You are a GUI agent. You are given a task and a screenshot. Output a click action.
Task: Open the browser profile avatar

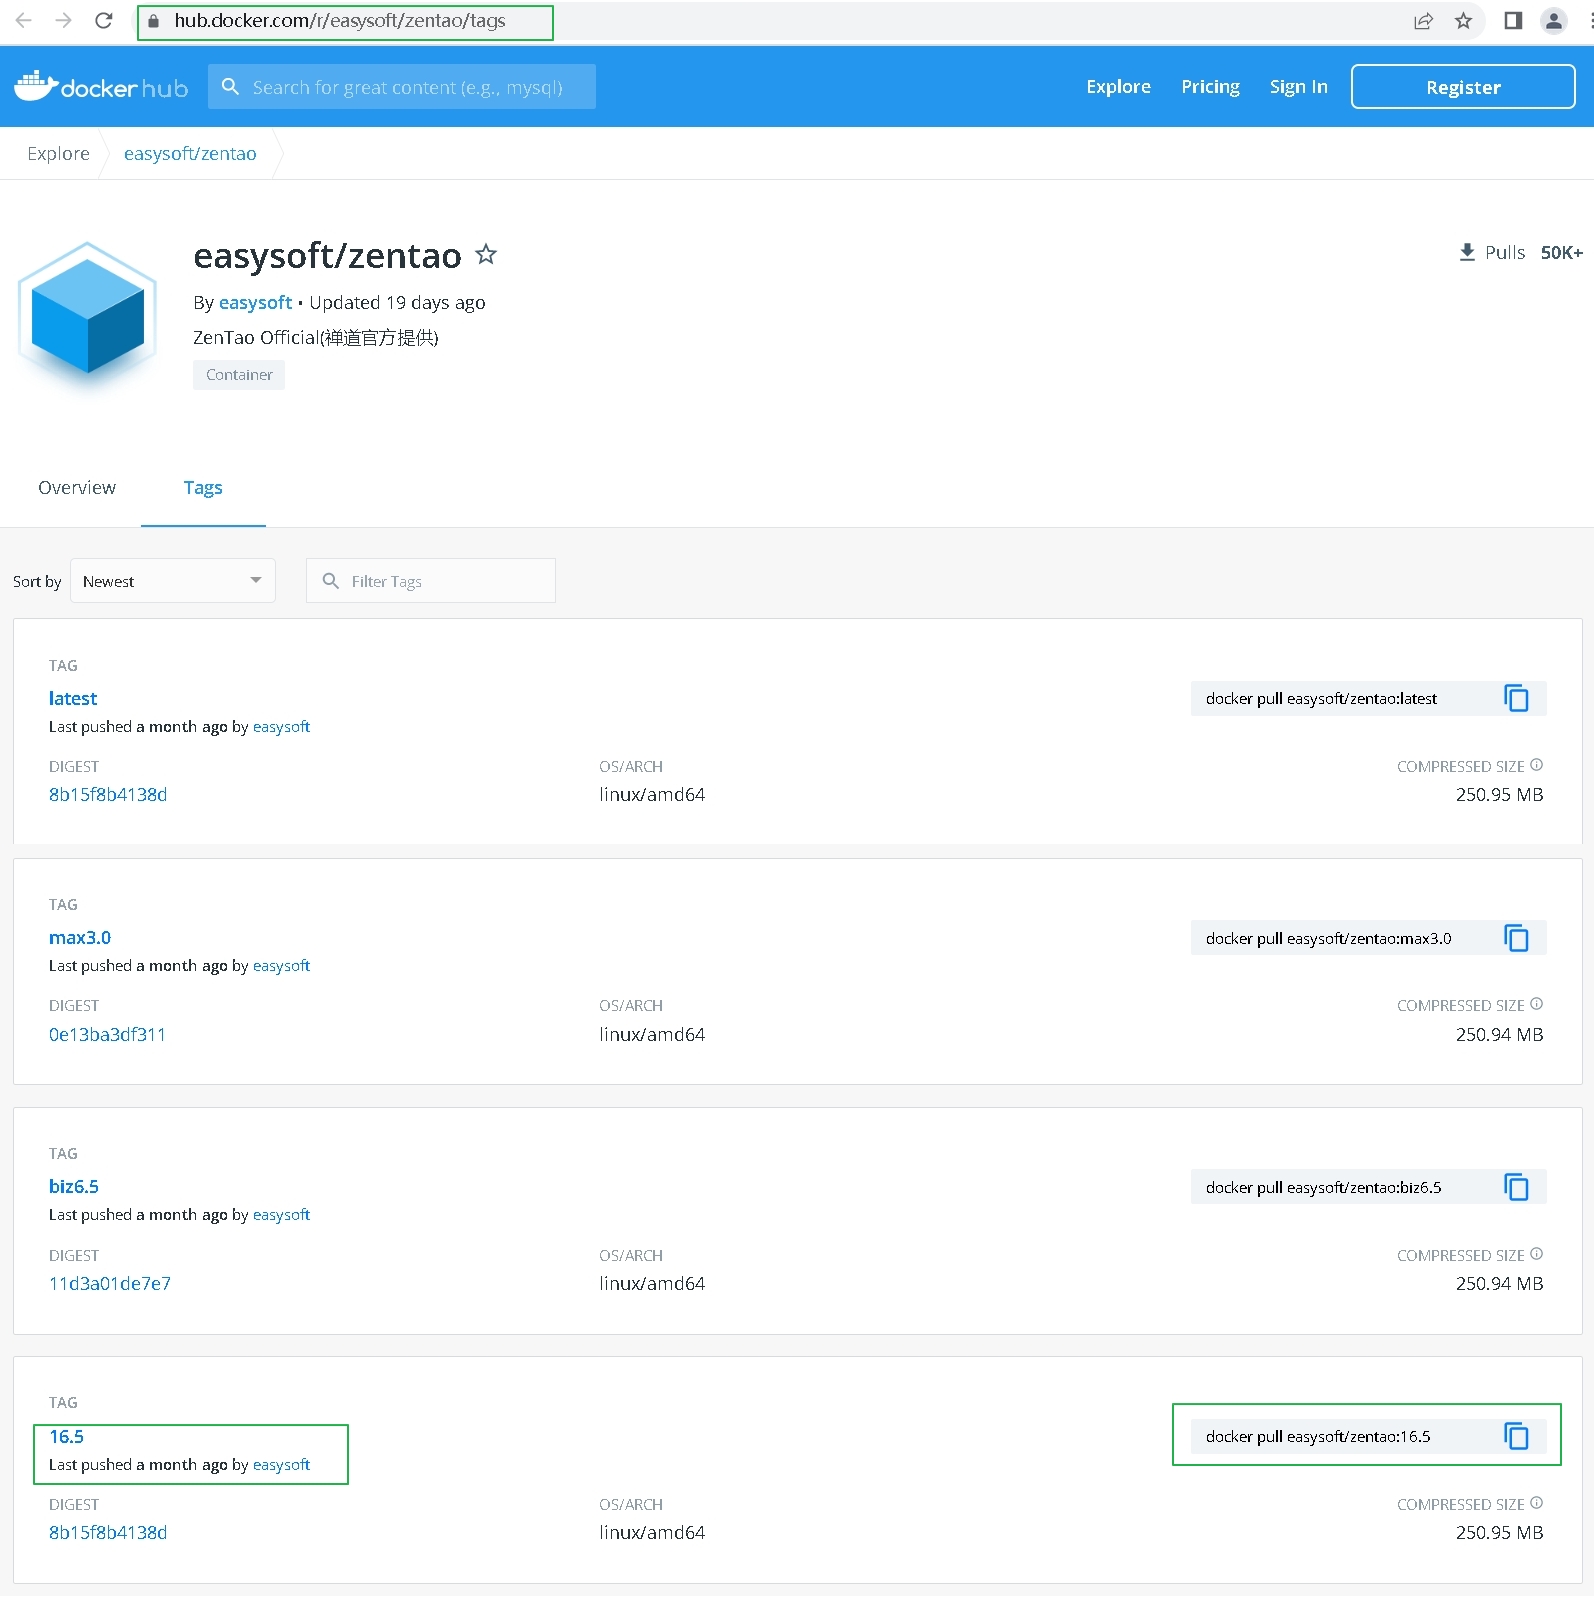point(1553,21)
